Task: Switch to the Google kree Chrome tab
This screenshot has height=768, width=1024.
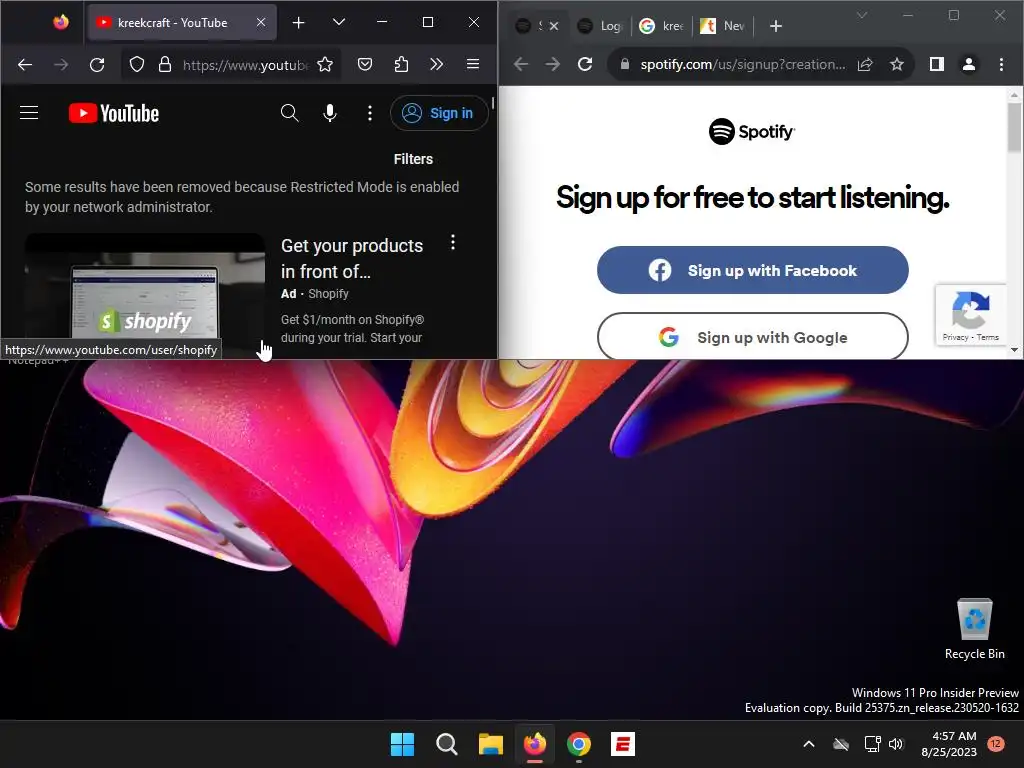Action: point(662,26)
